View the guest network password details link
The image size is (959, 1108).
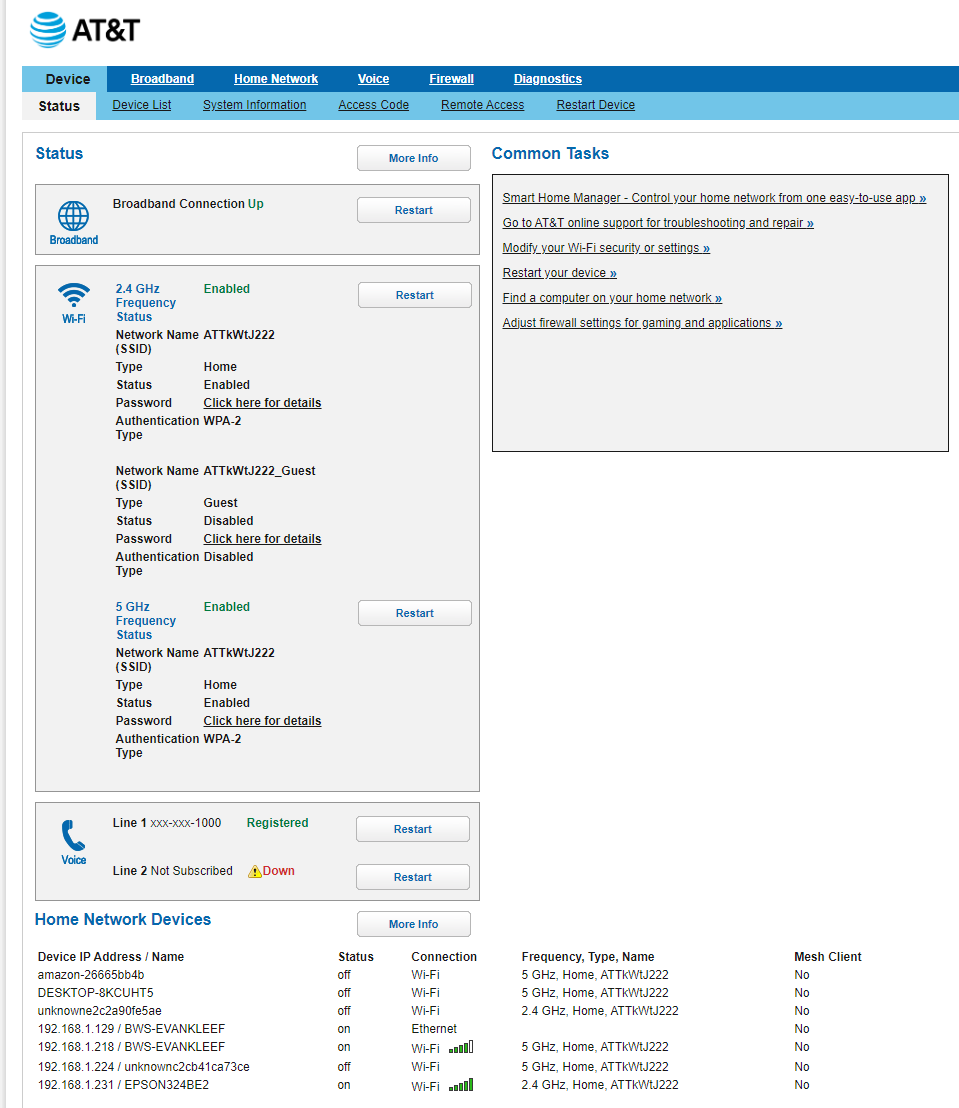pos(262,539)
